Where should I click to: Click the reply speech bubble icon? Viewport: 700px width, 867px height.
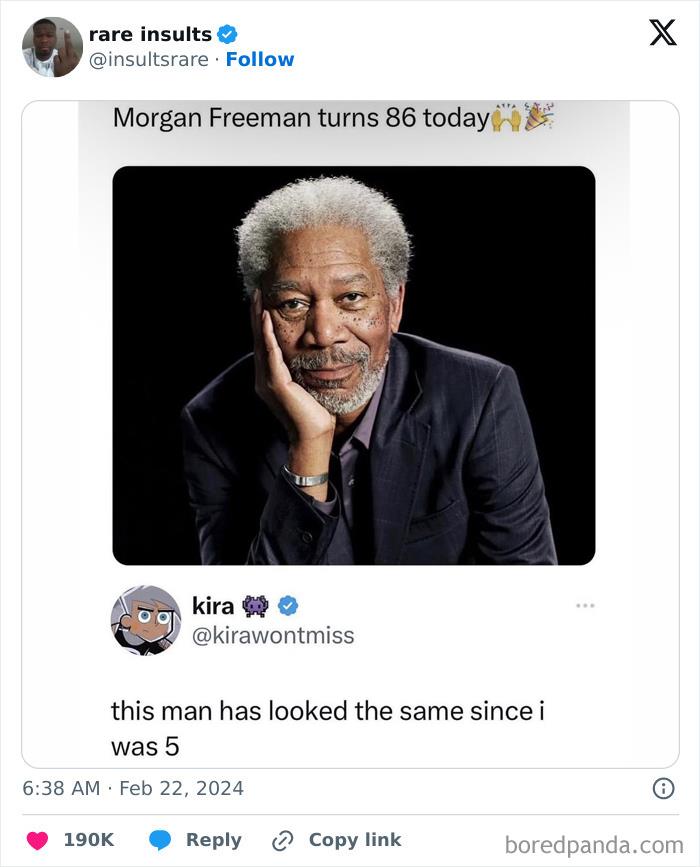pyautogui.click(x=160, y=841)
